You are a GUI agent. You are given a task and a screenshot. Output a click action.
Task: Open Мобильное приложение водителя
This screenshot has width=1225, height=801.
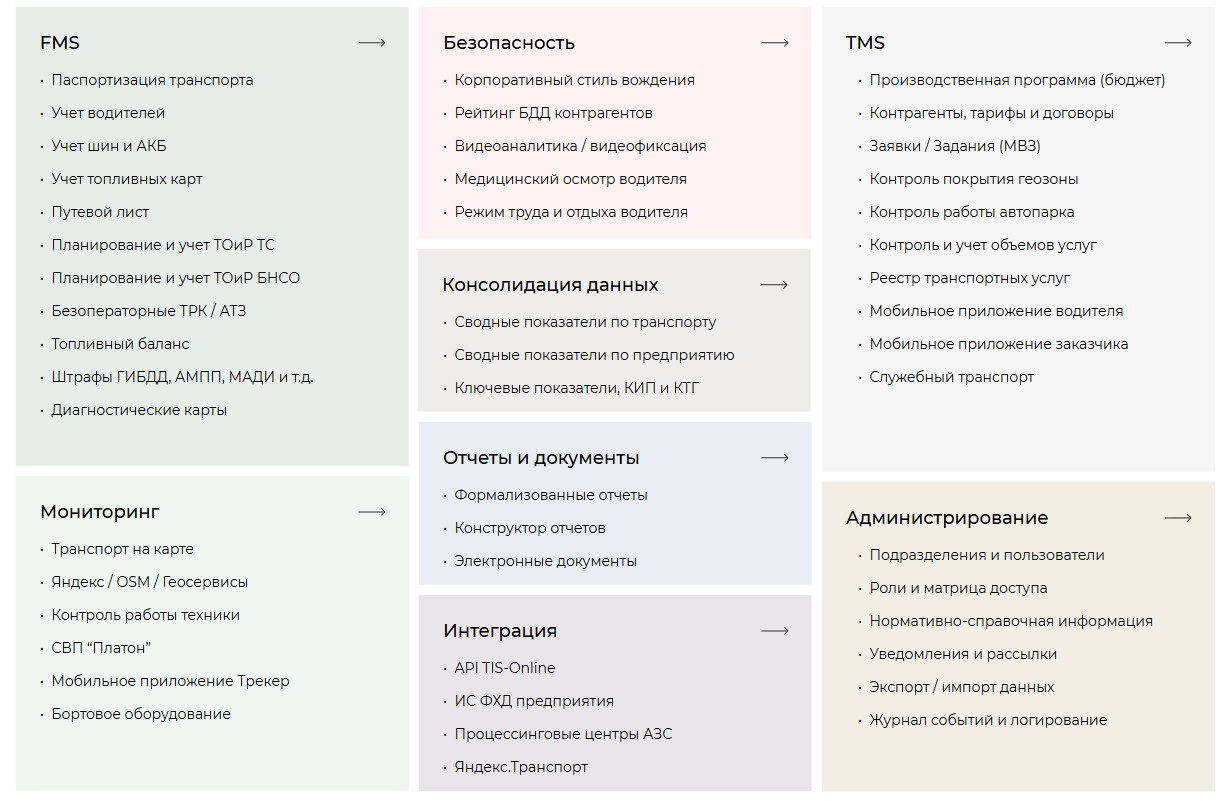[x=996, y=311]
